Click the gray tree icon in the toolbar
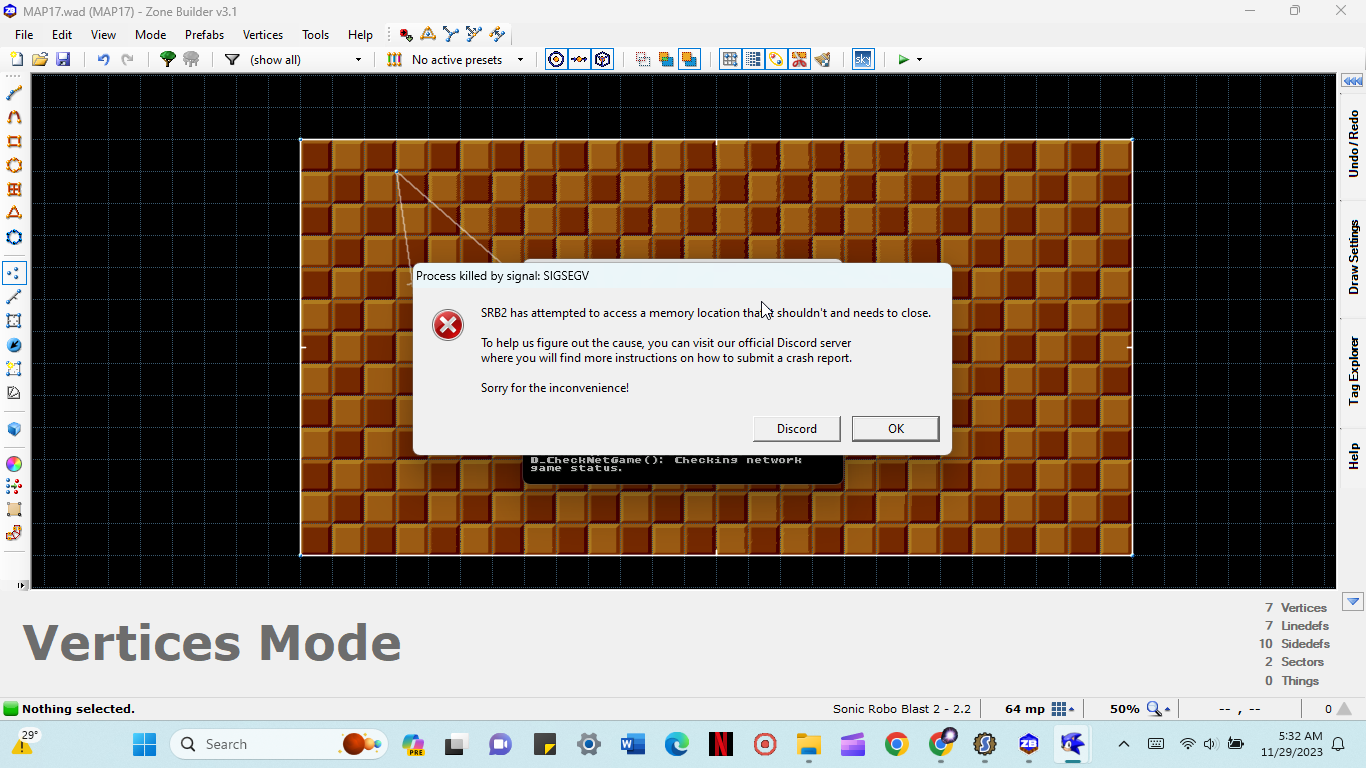This screenshot has height=768, width=1366. 191,60
